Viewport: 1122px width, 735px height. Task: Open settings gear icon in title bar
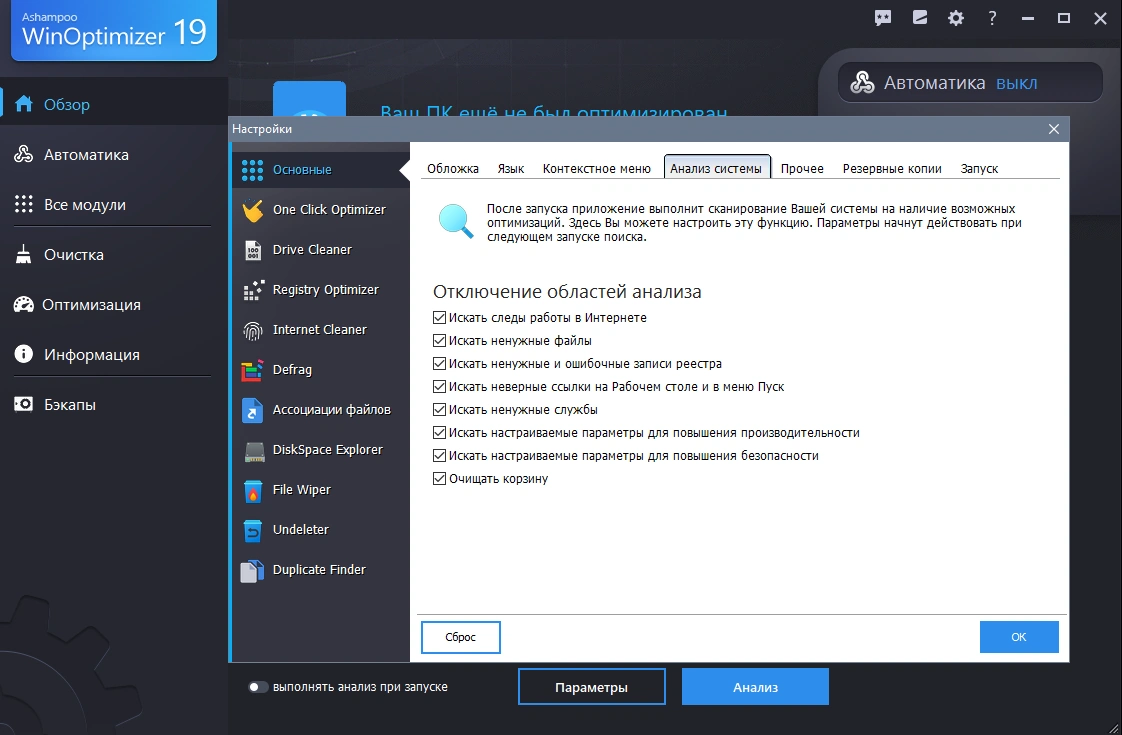[x=956, y=19]
